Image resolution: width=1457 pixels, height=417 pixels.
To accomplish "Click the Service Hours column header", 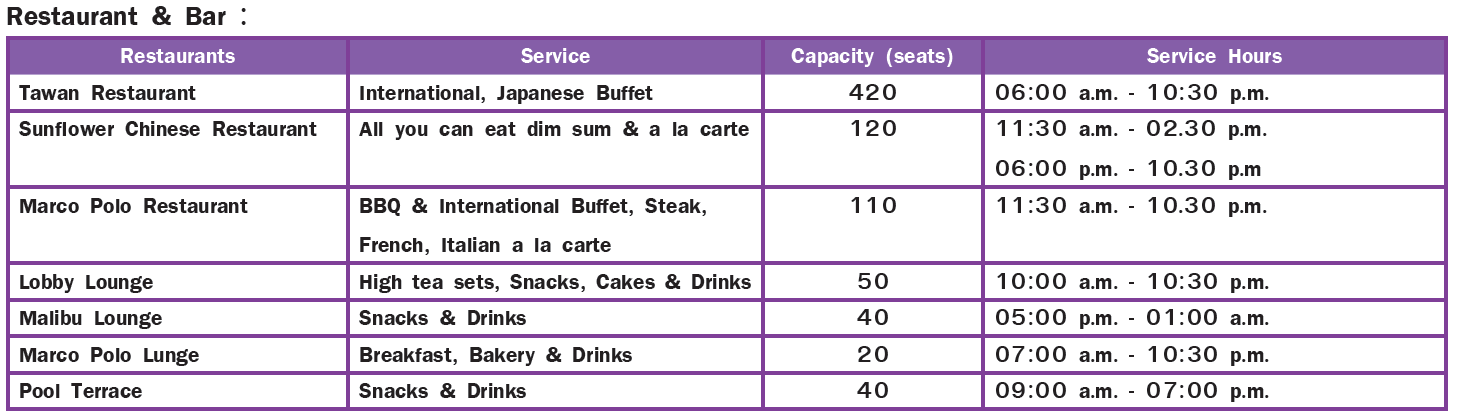I will tap(1214, 56).
